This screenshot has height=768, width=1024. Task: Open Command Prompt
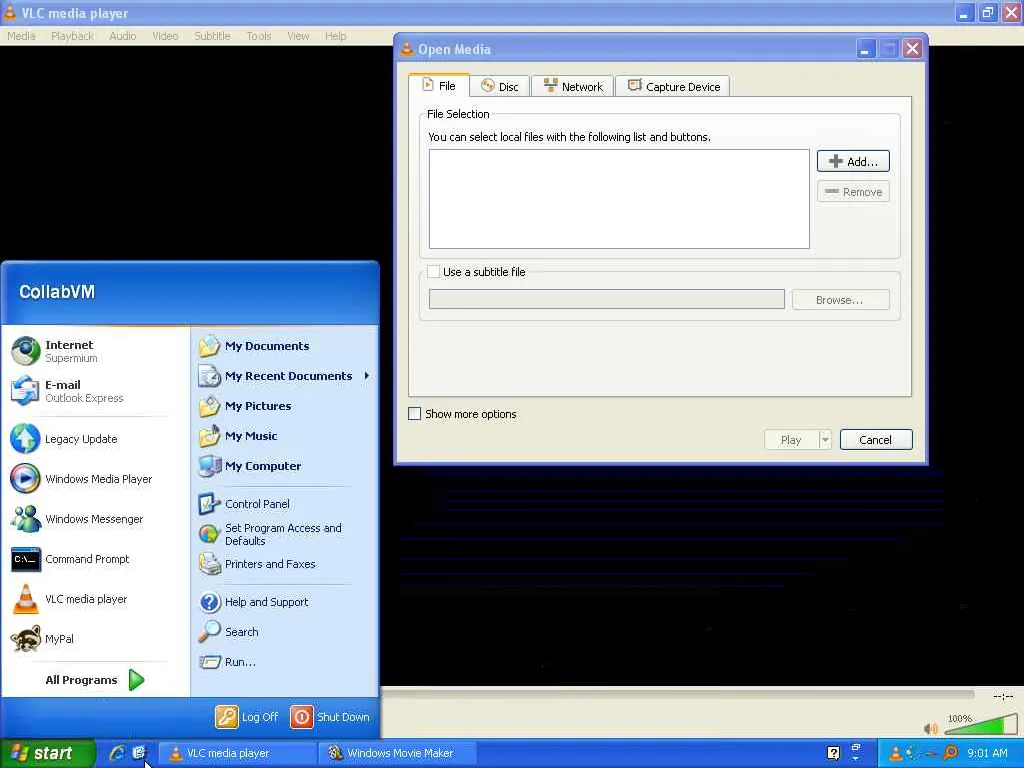(x=91, y=559)
